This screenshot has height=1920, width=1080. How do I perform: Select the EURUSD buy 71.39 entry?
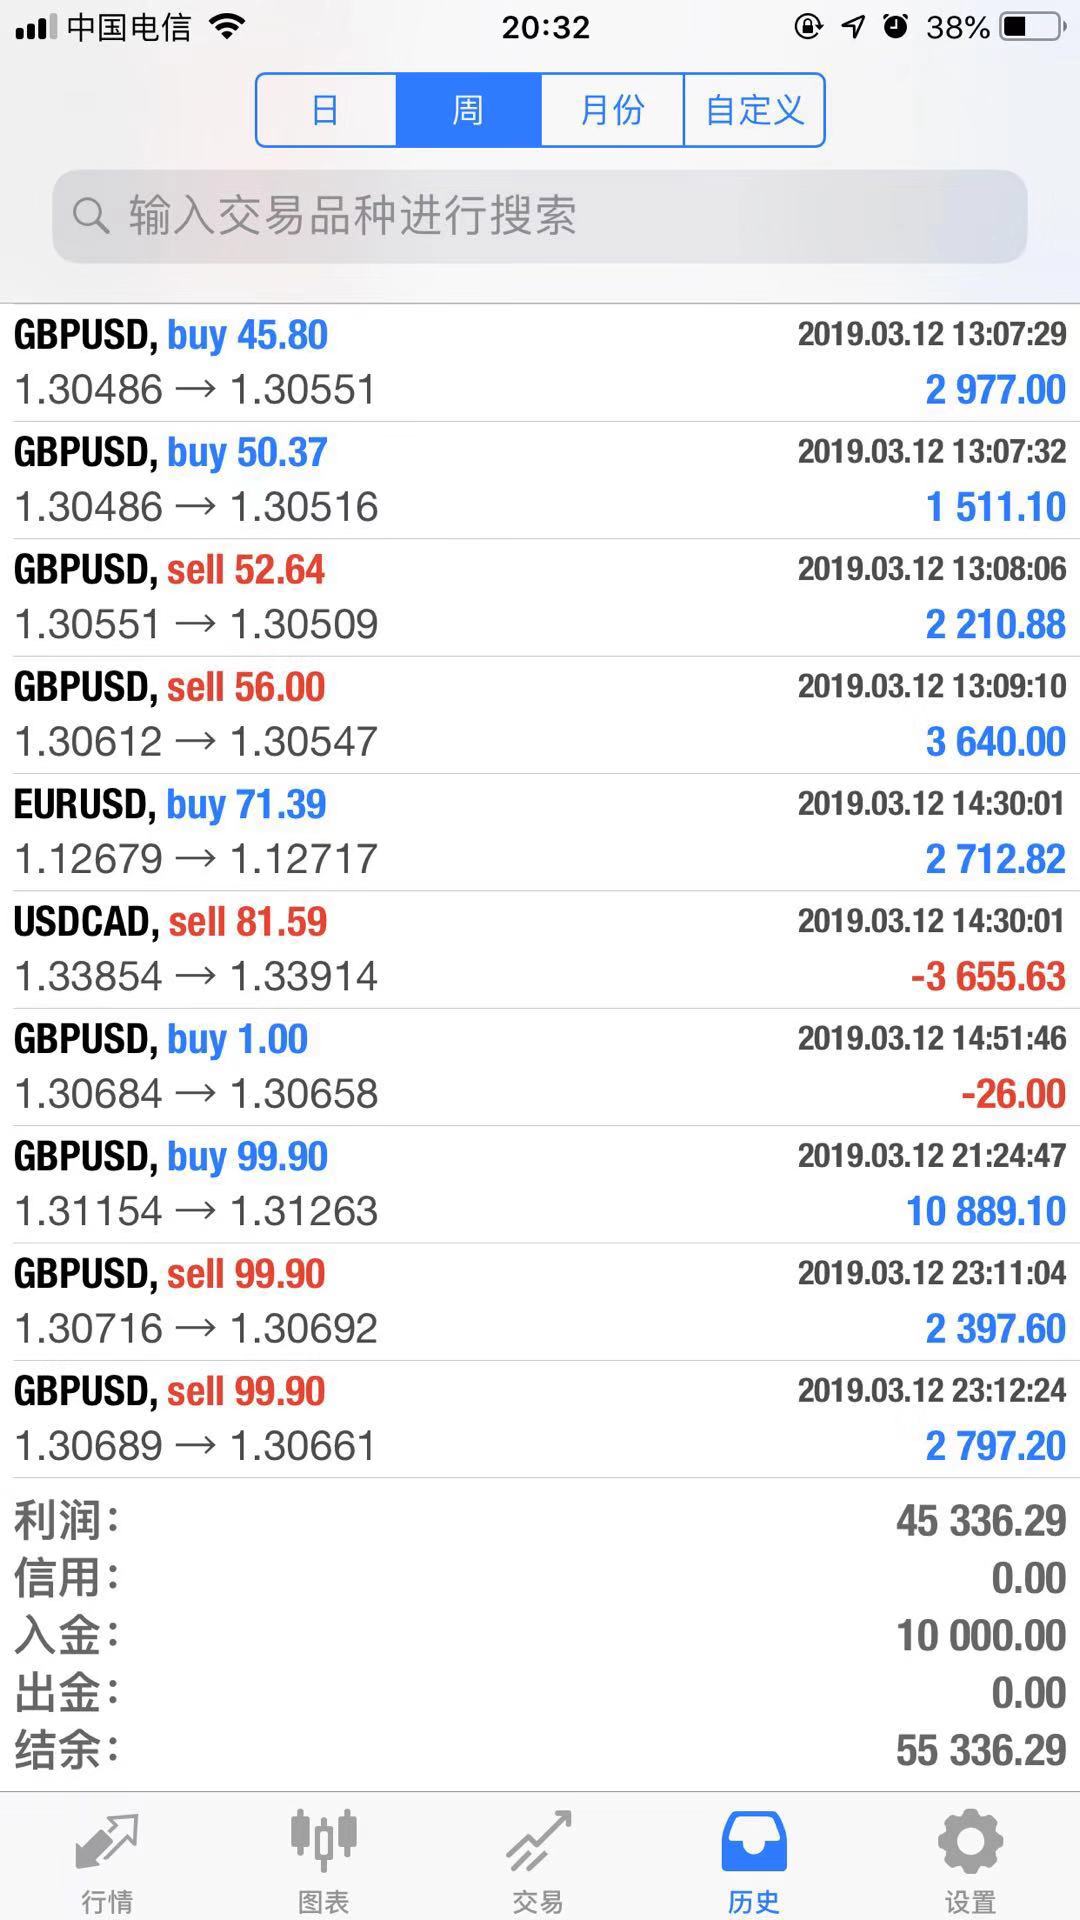point(540,832)
